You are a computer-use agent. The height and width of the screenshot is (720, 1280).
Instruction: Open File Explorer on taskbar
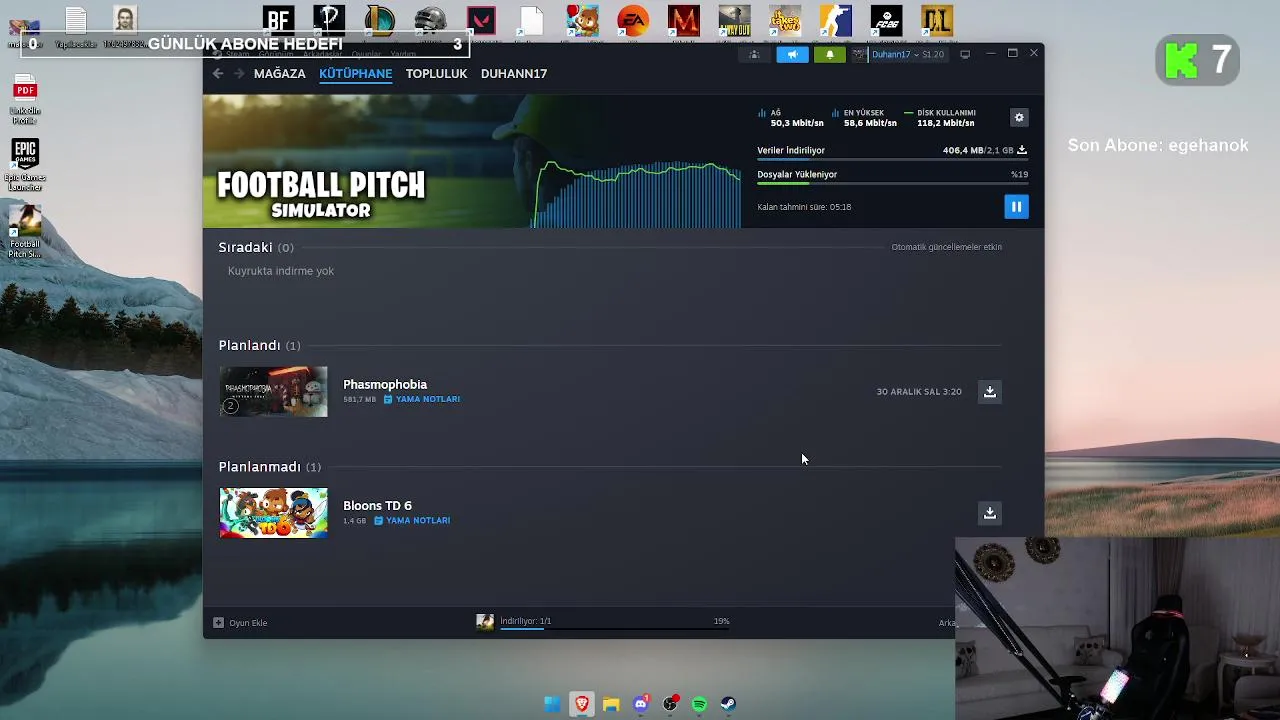[x=611, y=704]
